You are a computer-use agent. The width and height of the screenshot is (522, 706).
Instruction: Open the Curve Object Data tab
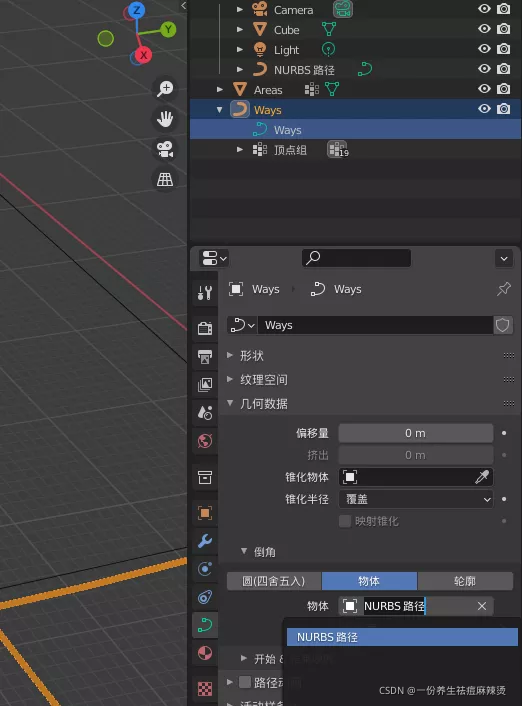click(x=205, y=625)
